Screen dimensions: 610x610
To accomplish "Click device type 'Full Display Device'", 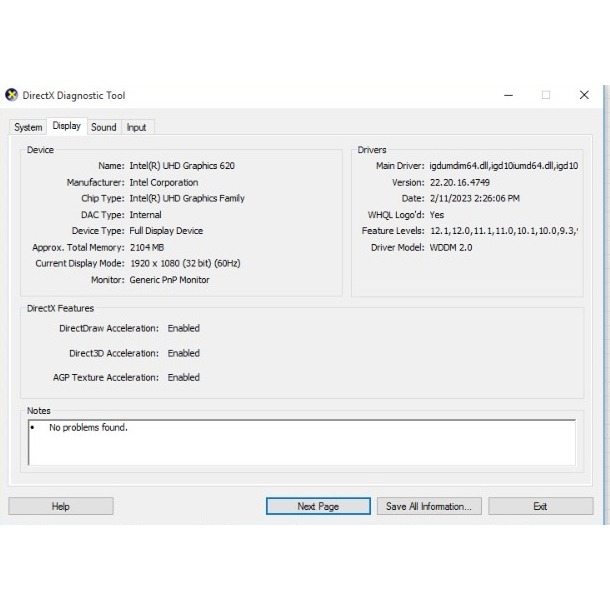I will tap(166, 231).
